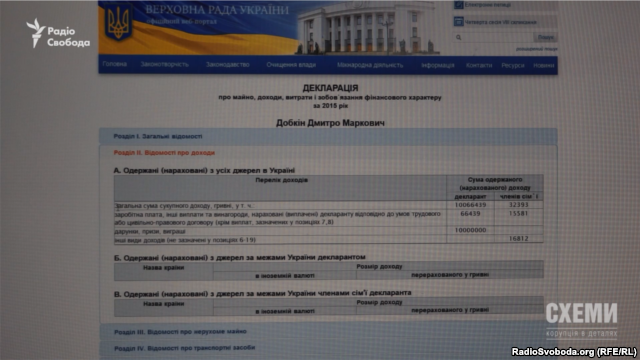
Task: Select the family salary value 15581
Action: coord(518,213)
